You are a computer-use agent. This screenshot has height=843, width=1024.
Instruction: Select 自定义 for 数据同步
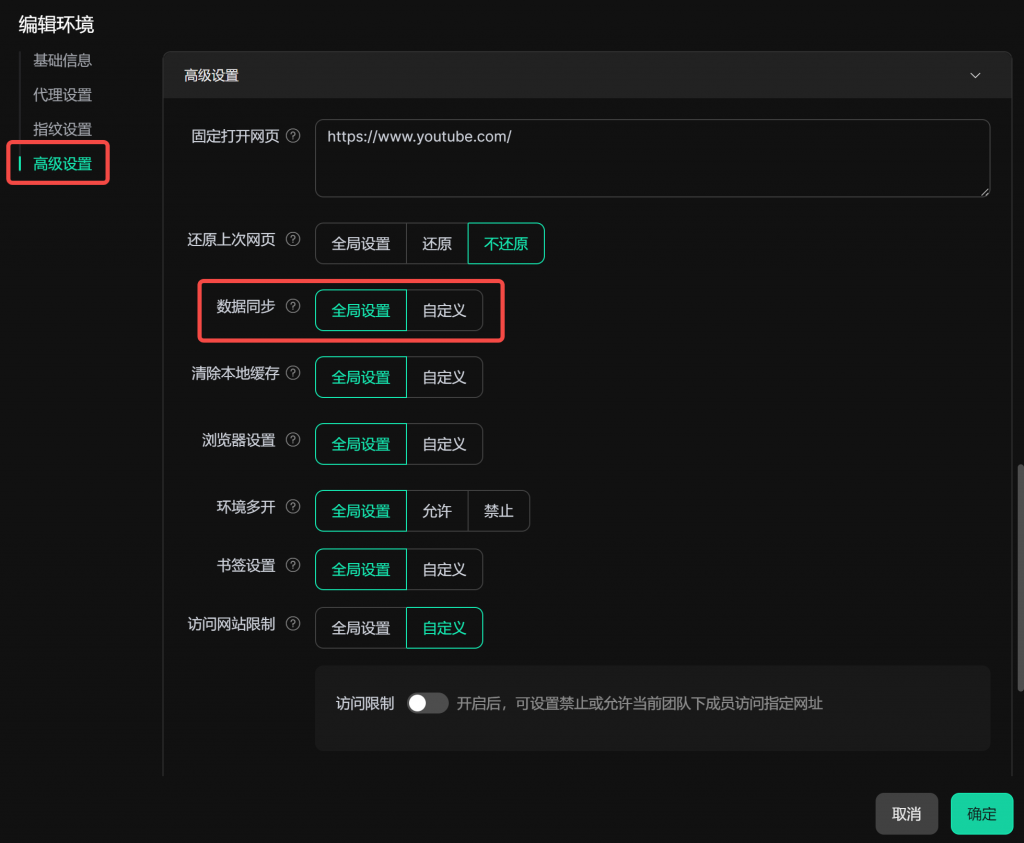444,311
